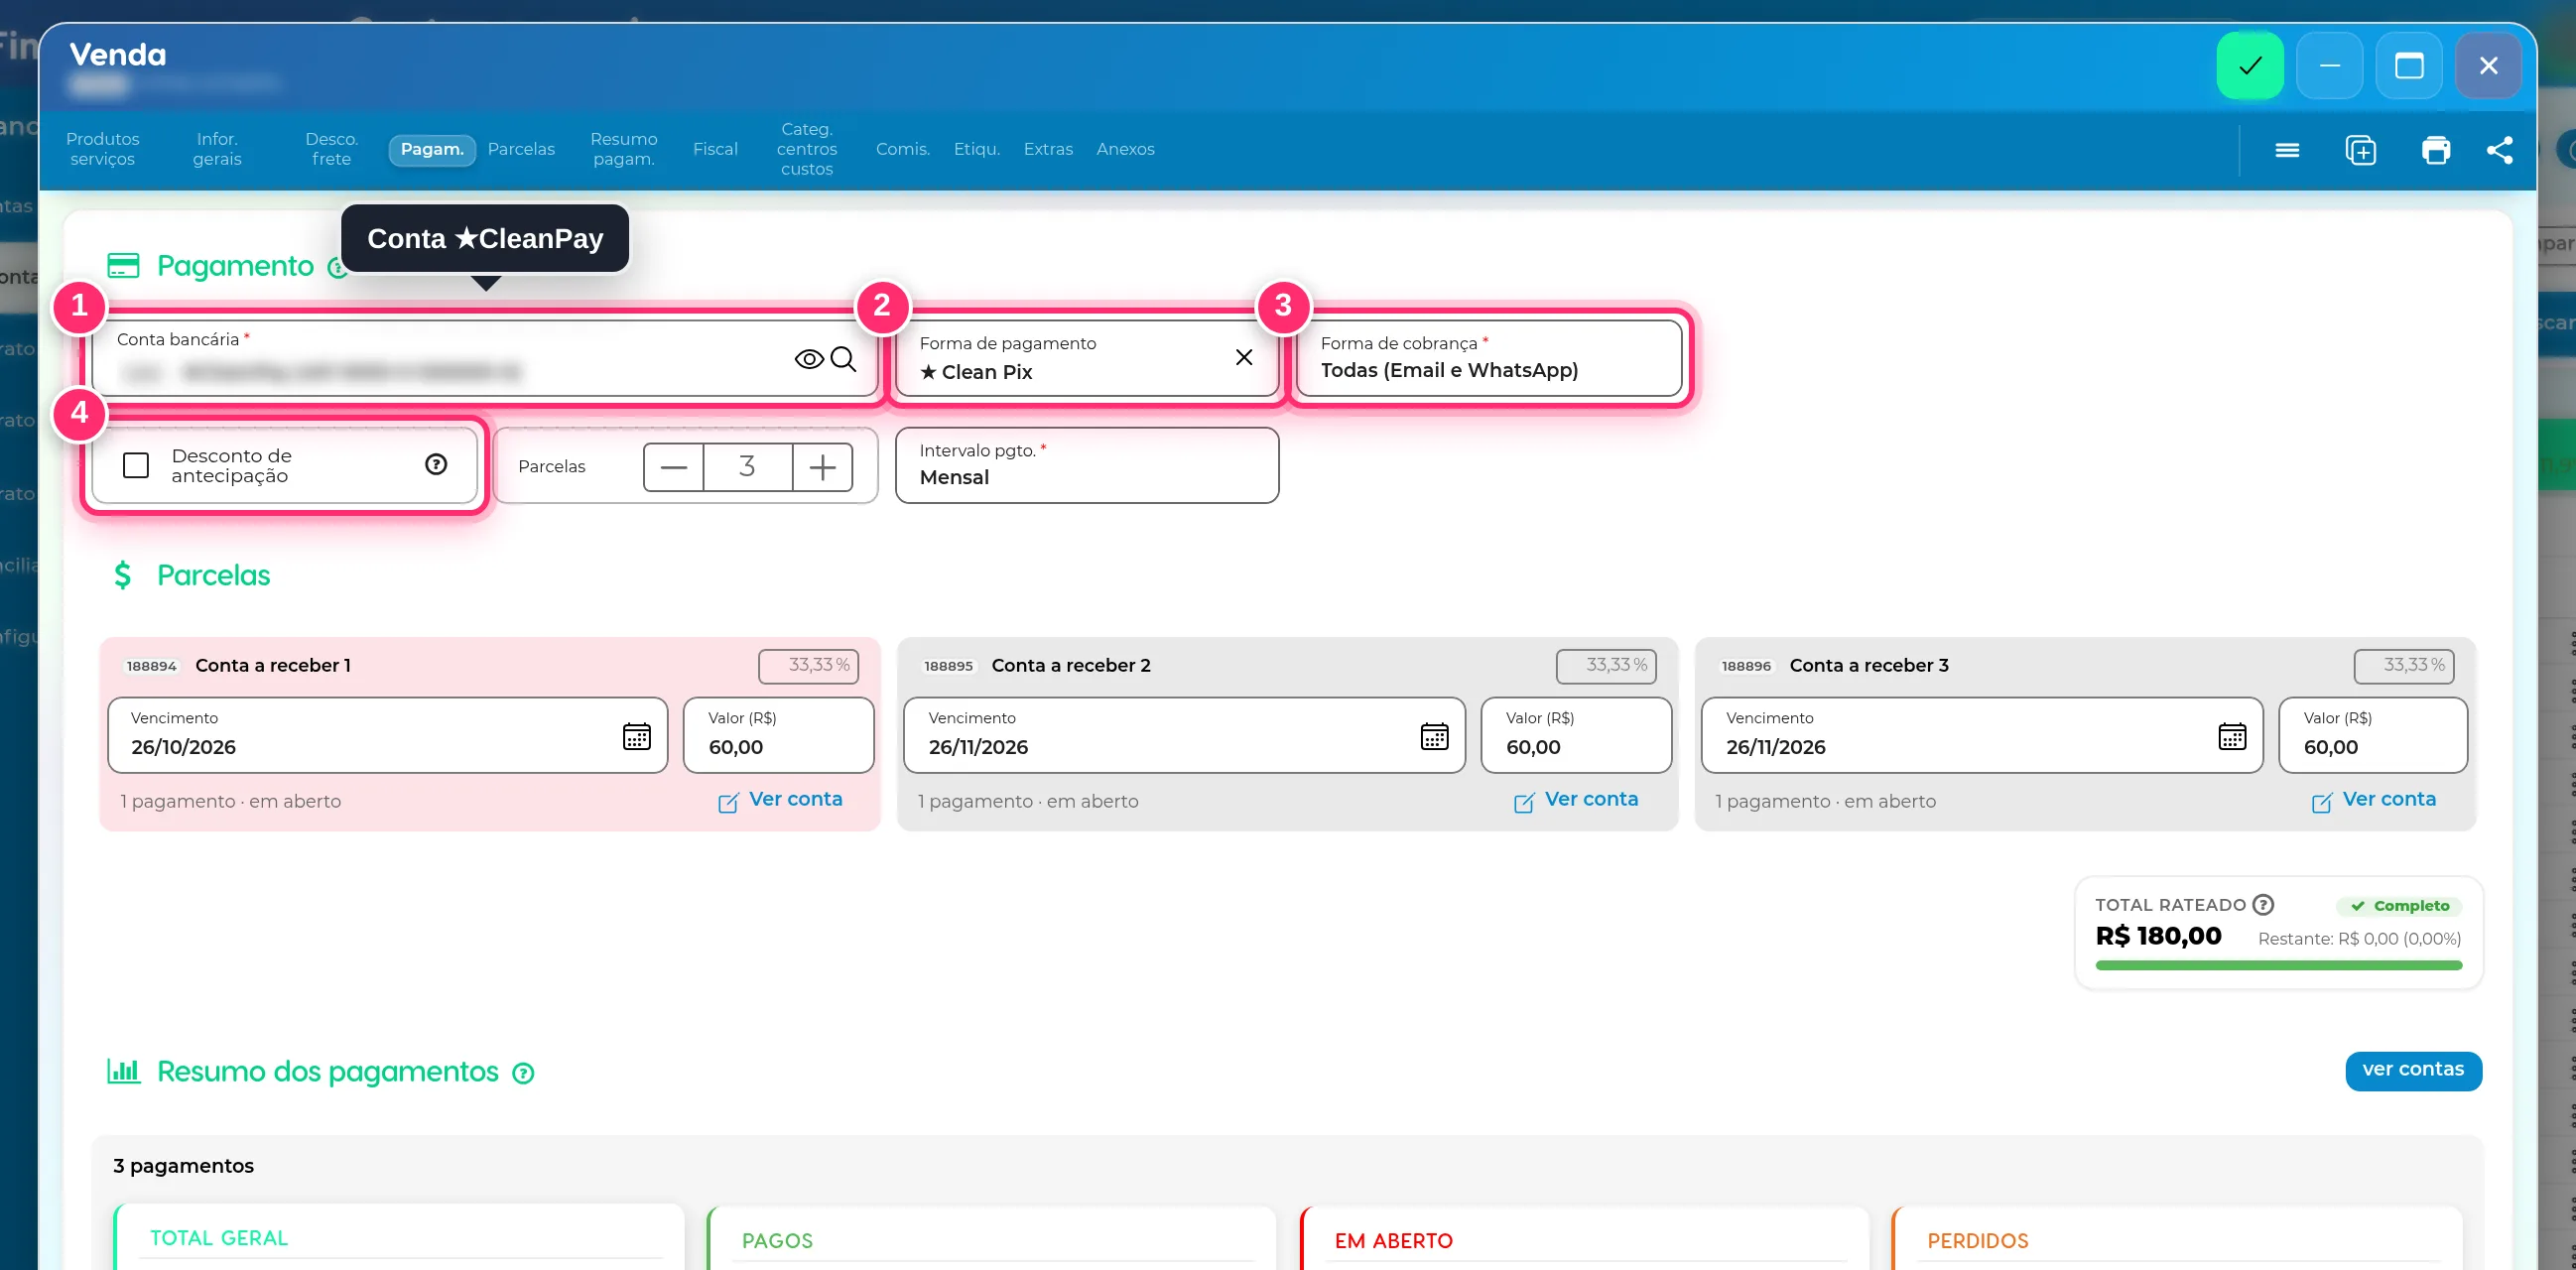Open Intervalo pgto. Mensal dropdown

(x=1087, y=465)
